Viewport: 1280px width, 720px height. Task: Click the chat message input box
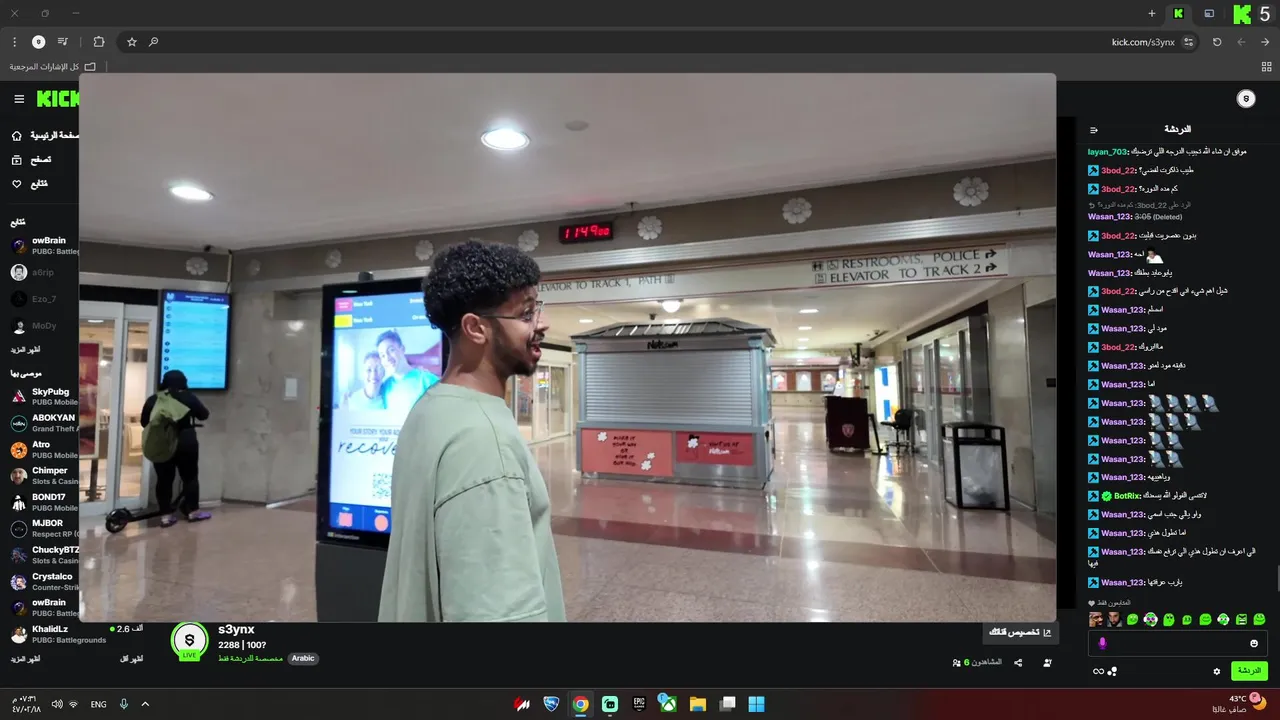(x=1177, y=643)
